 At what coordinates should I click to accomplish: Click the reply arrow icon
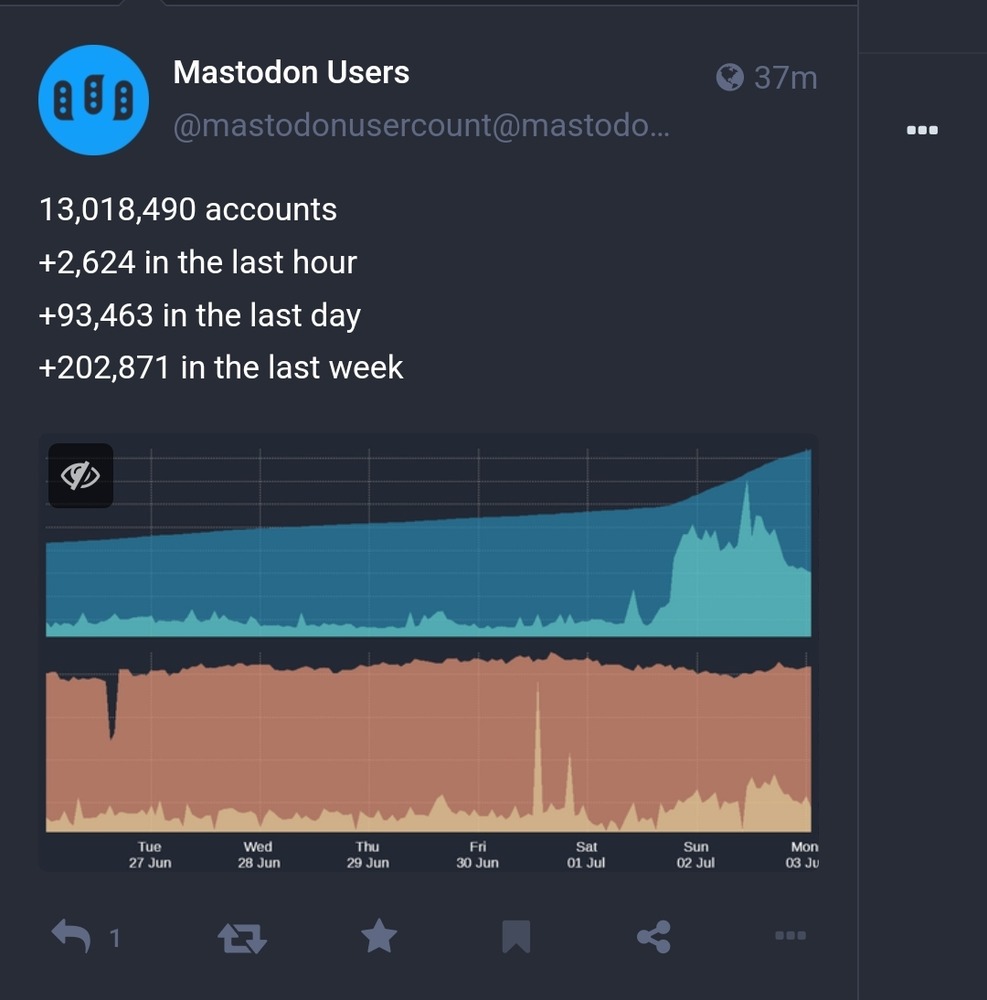[x=71, y=936]
